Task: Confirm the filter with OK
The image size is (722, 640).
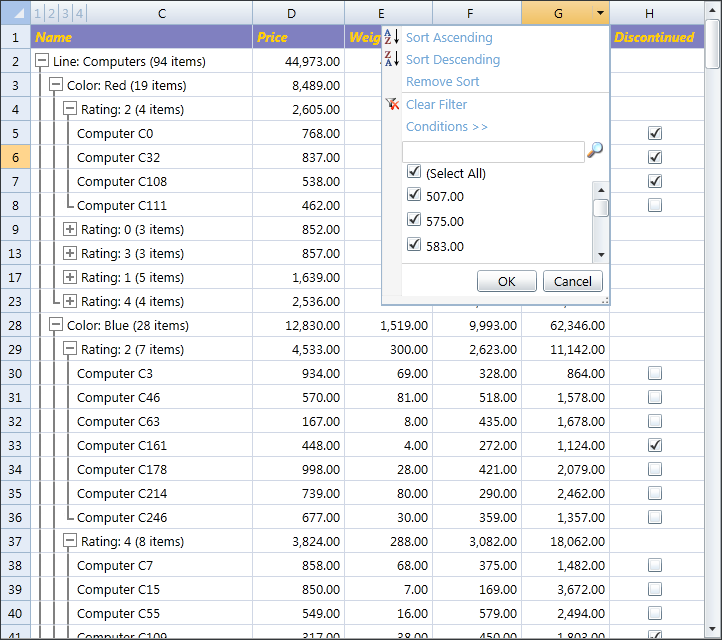Action: (x=507, y=281)
